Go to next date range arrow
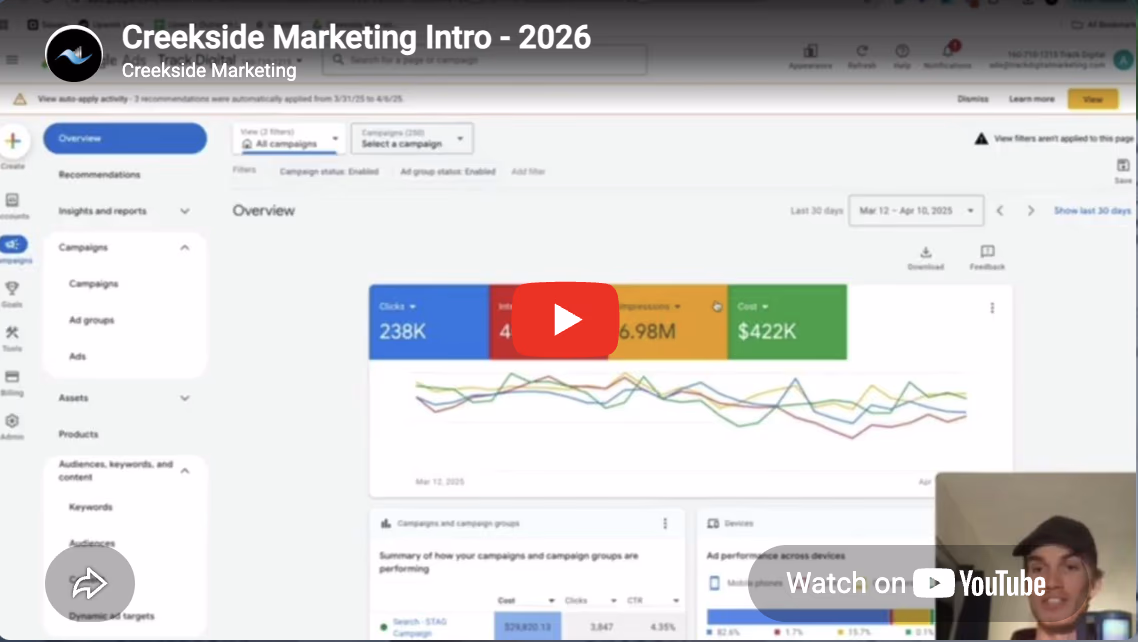1138x642 pixels. [1031, 210]
